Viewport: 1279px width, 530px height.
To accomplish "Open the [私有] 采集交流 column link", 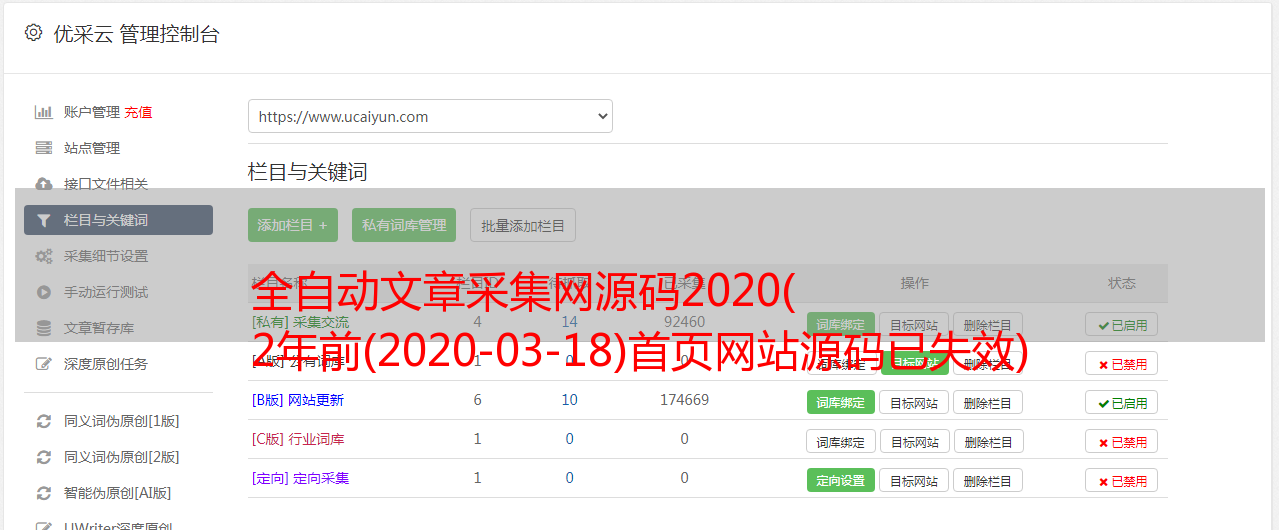I will 301,322.
